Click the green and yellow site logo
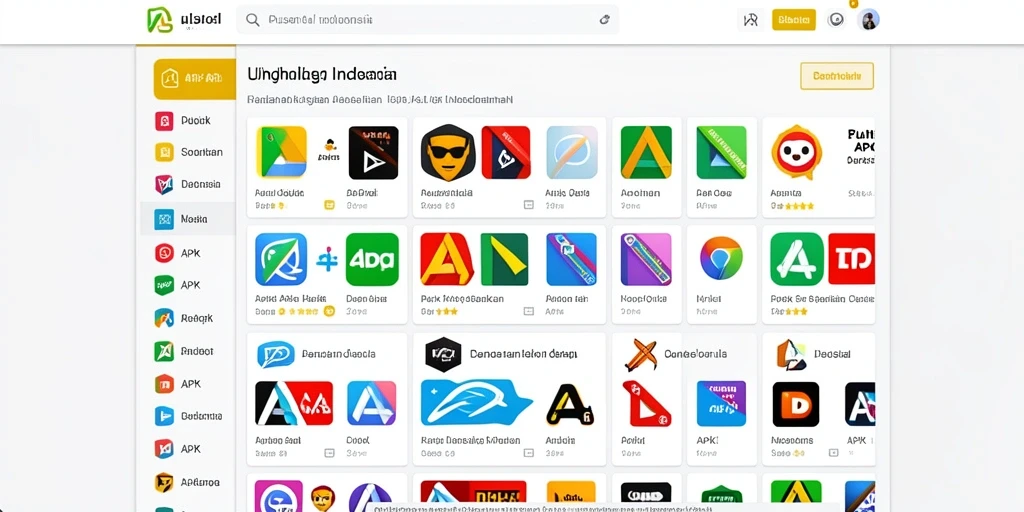1024x512 pixels. click(160, 20)
